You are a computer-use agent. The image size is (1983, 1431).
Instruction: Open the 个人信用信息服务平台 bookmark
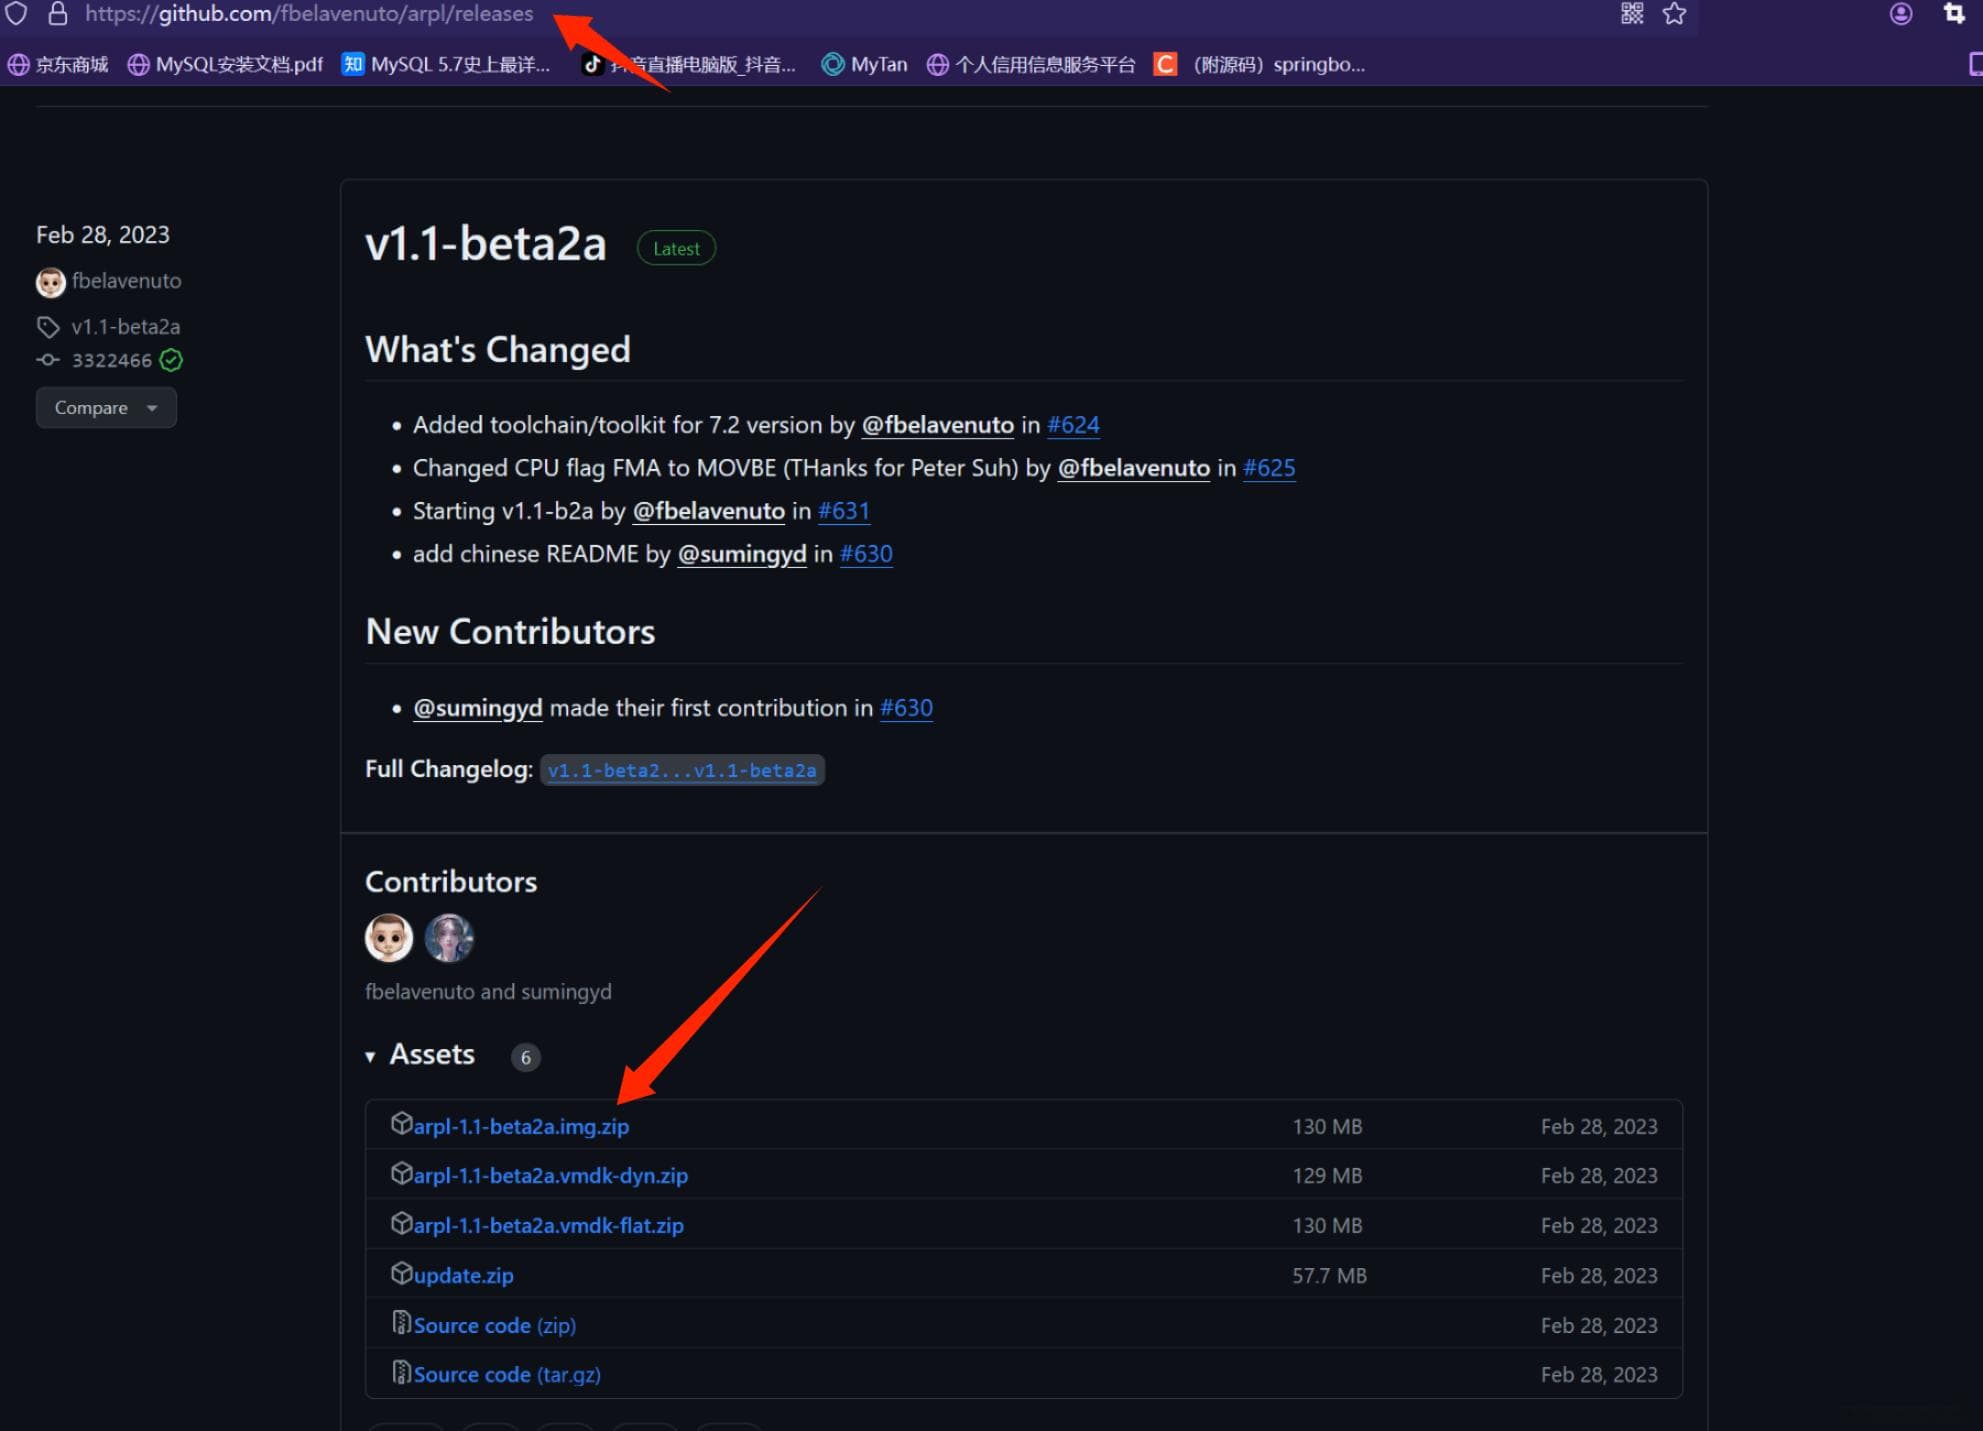point(1031,65)
